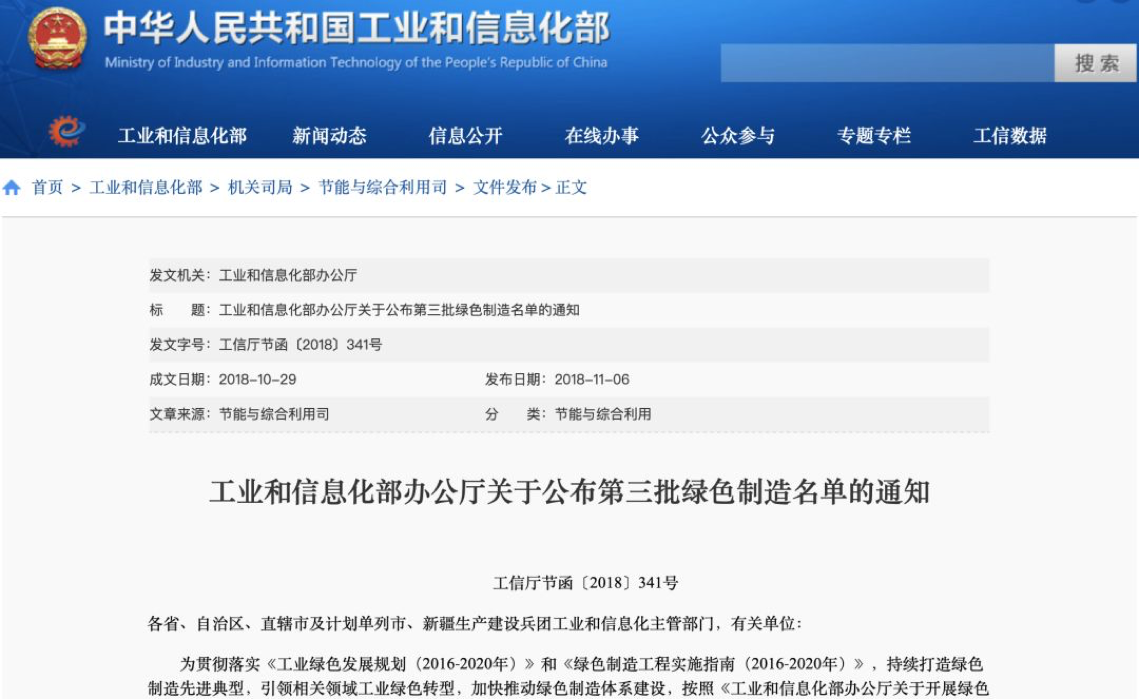
Task: Click the large article headline
Action: point(570,492)
